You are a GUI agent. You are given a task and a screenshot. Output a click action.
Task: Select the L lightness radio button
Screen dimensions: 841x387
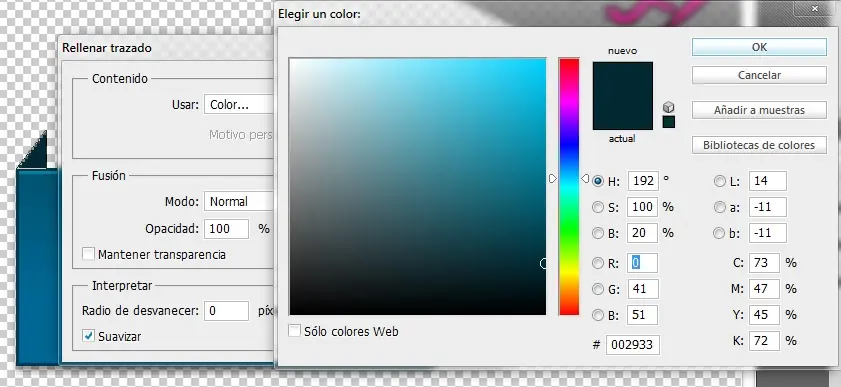click(719, 181)
